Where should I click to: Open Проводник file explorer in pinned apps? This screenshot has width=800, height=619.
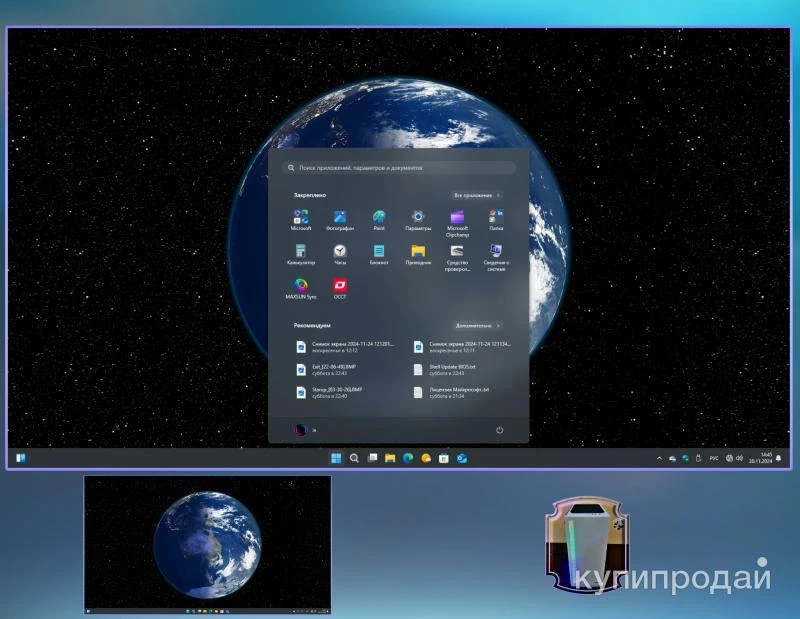pos(418,252)
